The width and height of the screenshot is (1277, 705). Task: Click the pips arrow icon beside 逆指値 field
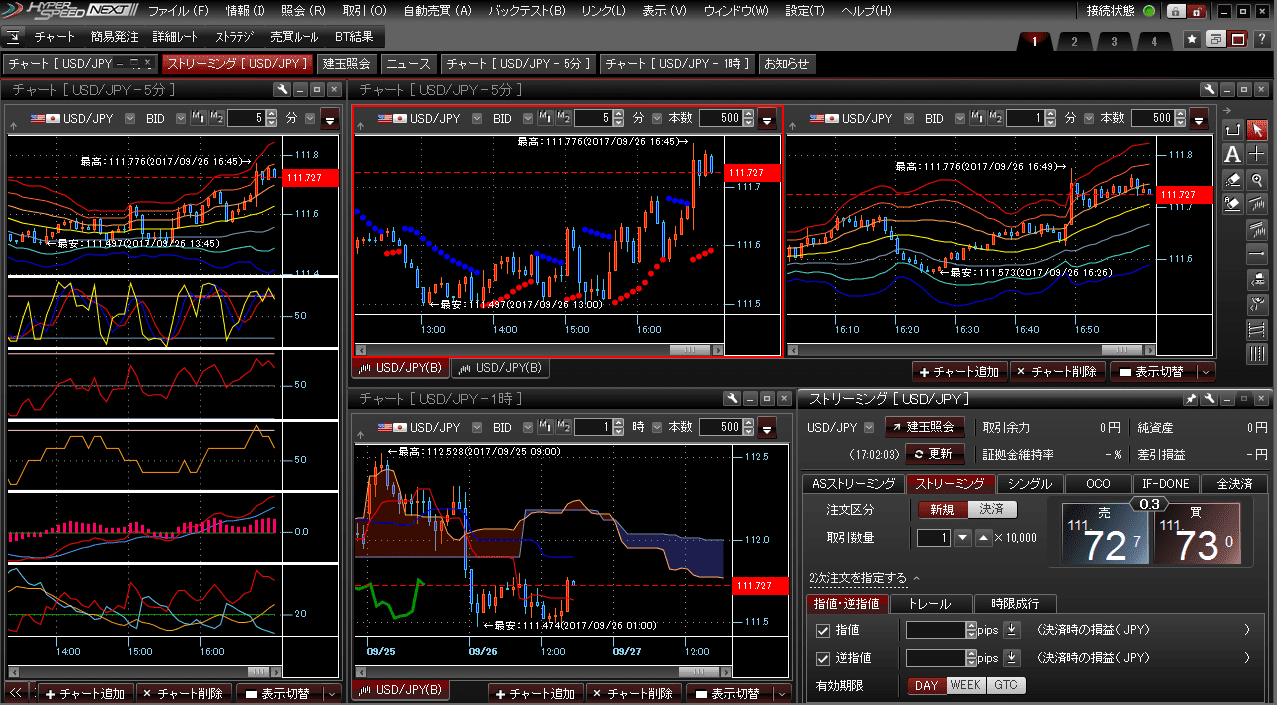click(x=1011, y=658)
